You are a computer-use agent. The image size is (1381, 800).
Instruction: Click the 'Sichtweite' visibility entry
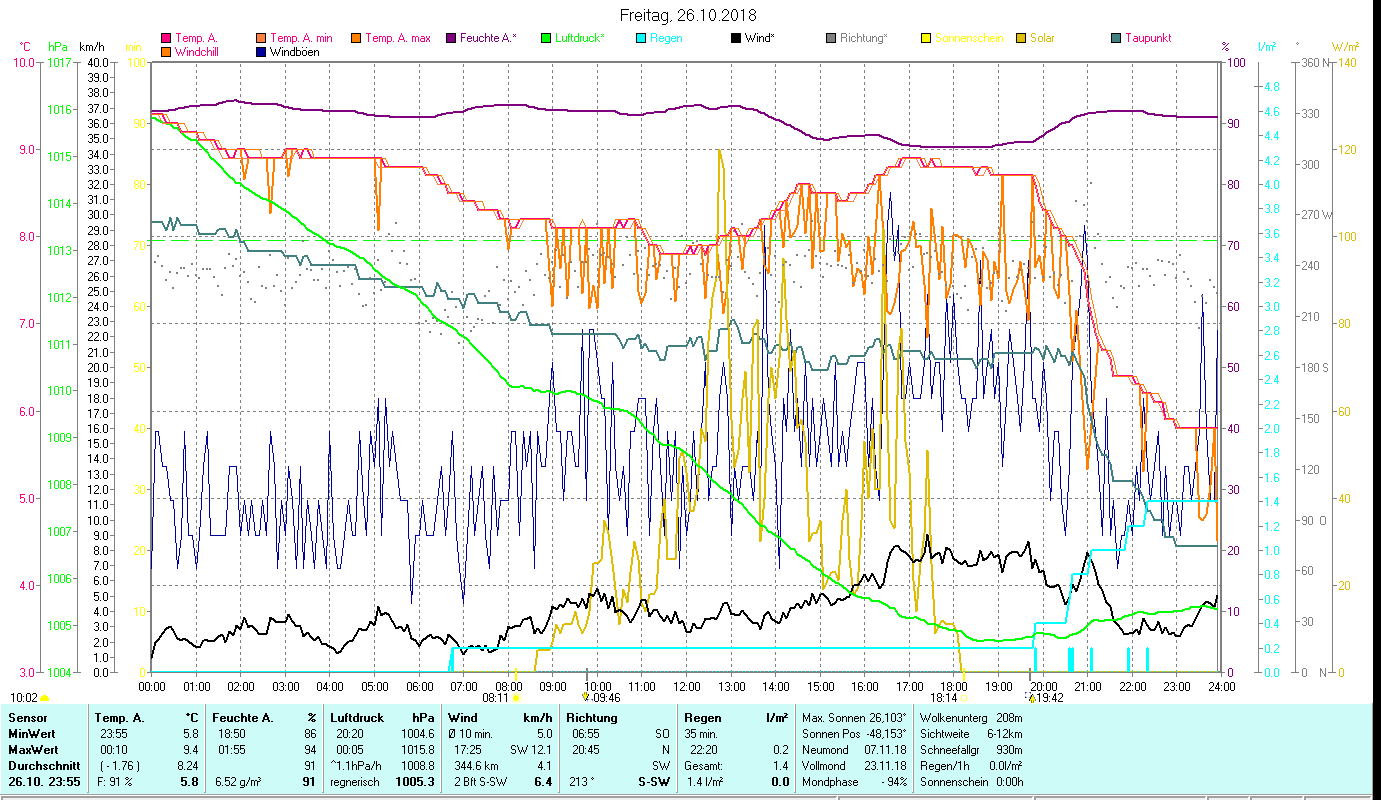pos(971,733)
